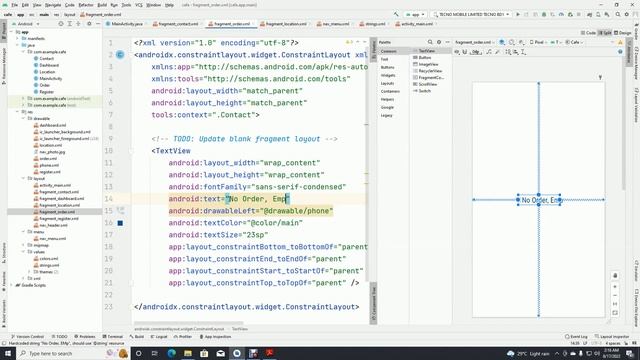640x360 pixels.
Task: Search the Palette with magnifier icon
Action: click(x=430, y=42)
